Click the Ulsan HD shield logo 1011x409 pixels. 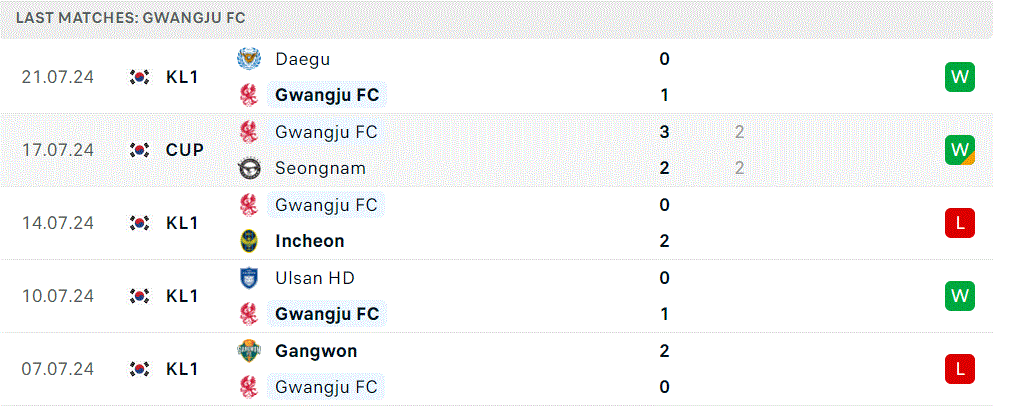coord(248,278)
